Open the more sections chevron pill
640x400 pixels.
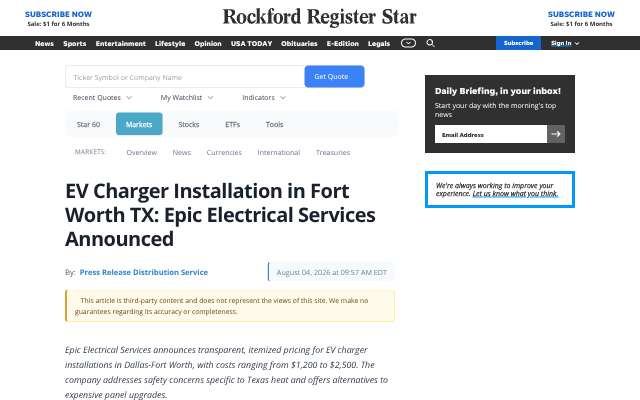(x=408, y=43)
